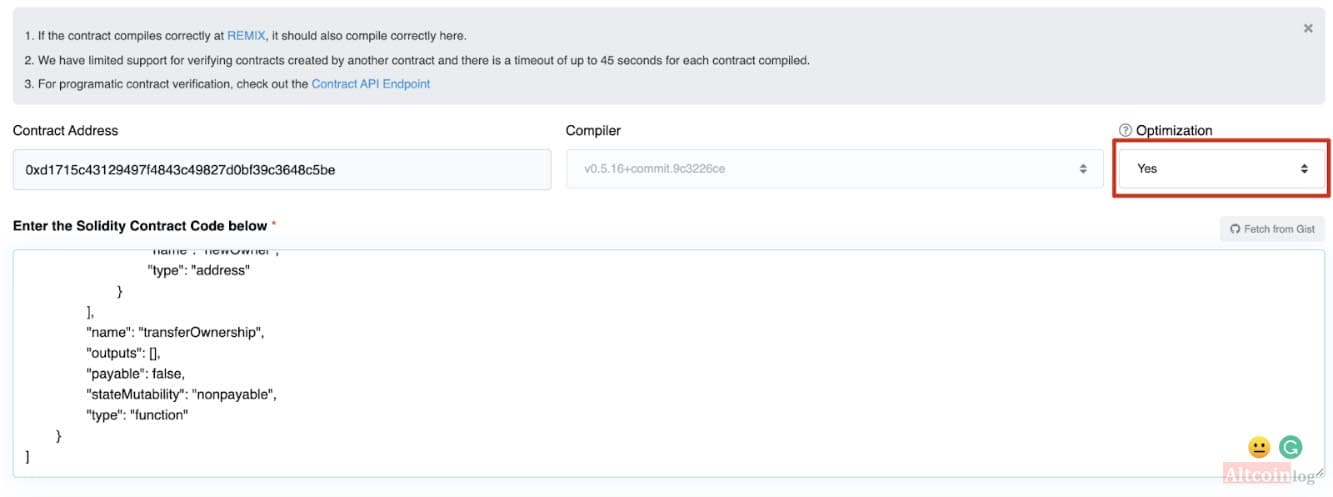The image size is (1333, 497).
Task: Click the Fetch from Gist button
Action: click(x=1272, y=229)
